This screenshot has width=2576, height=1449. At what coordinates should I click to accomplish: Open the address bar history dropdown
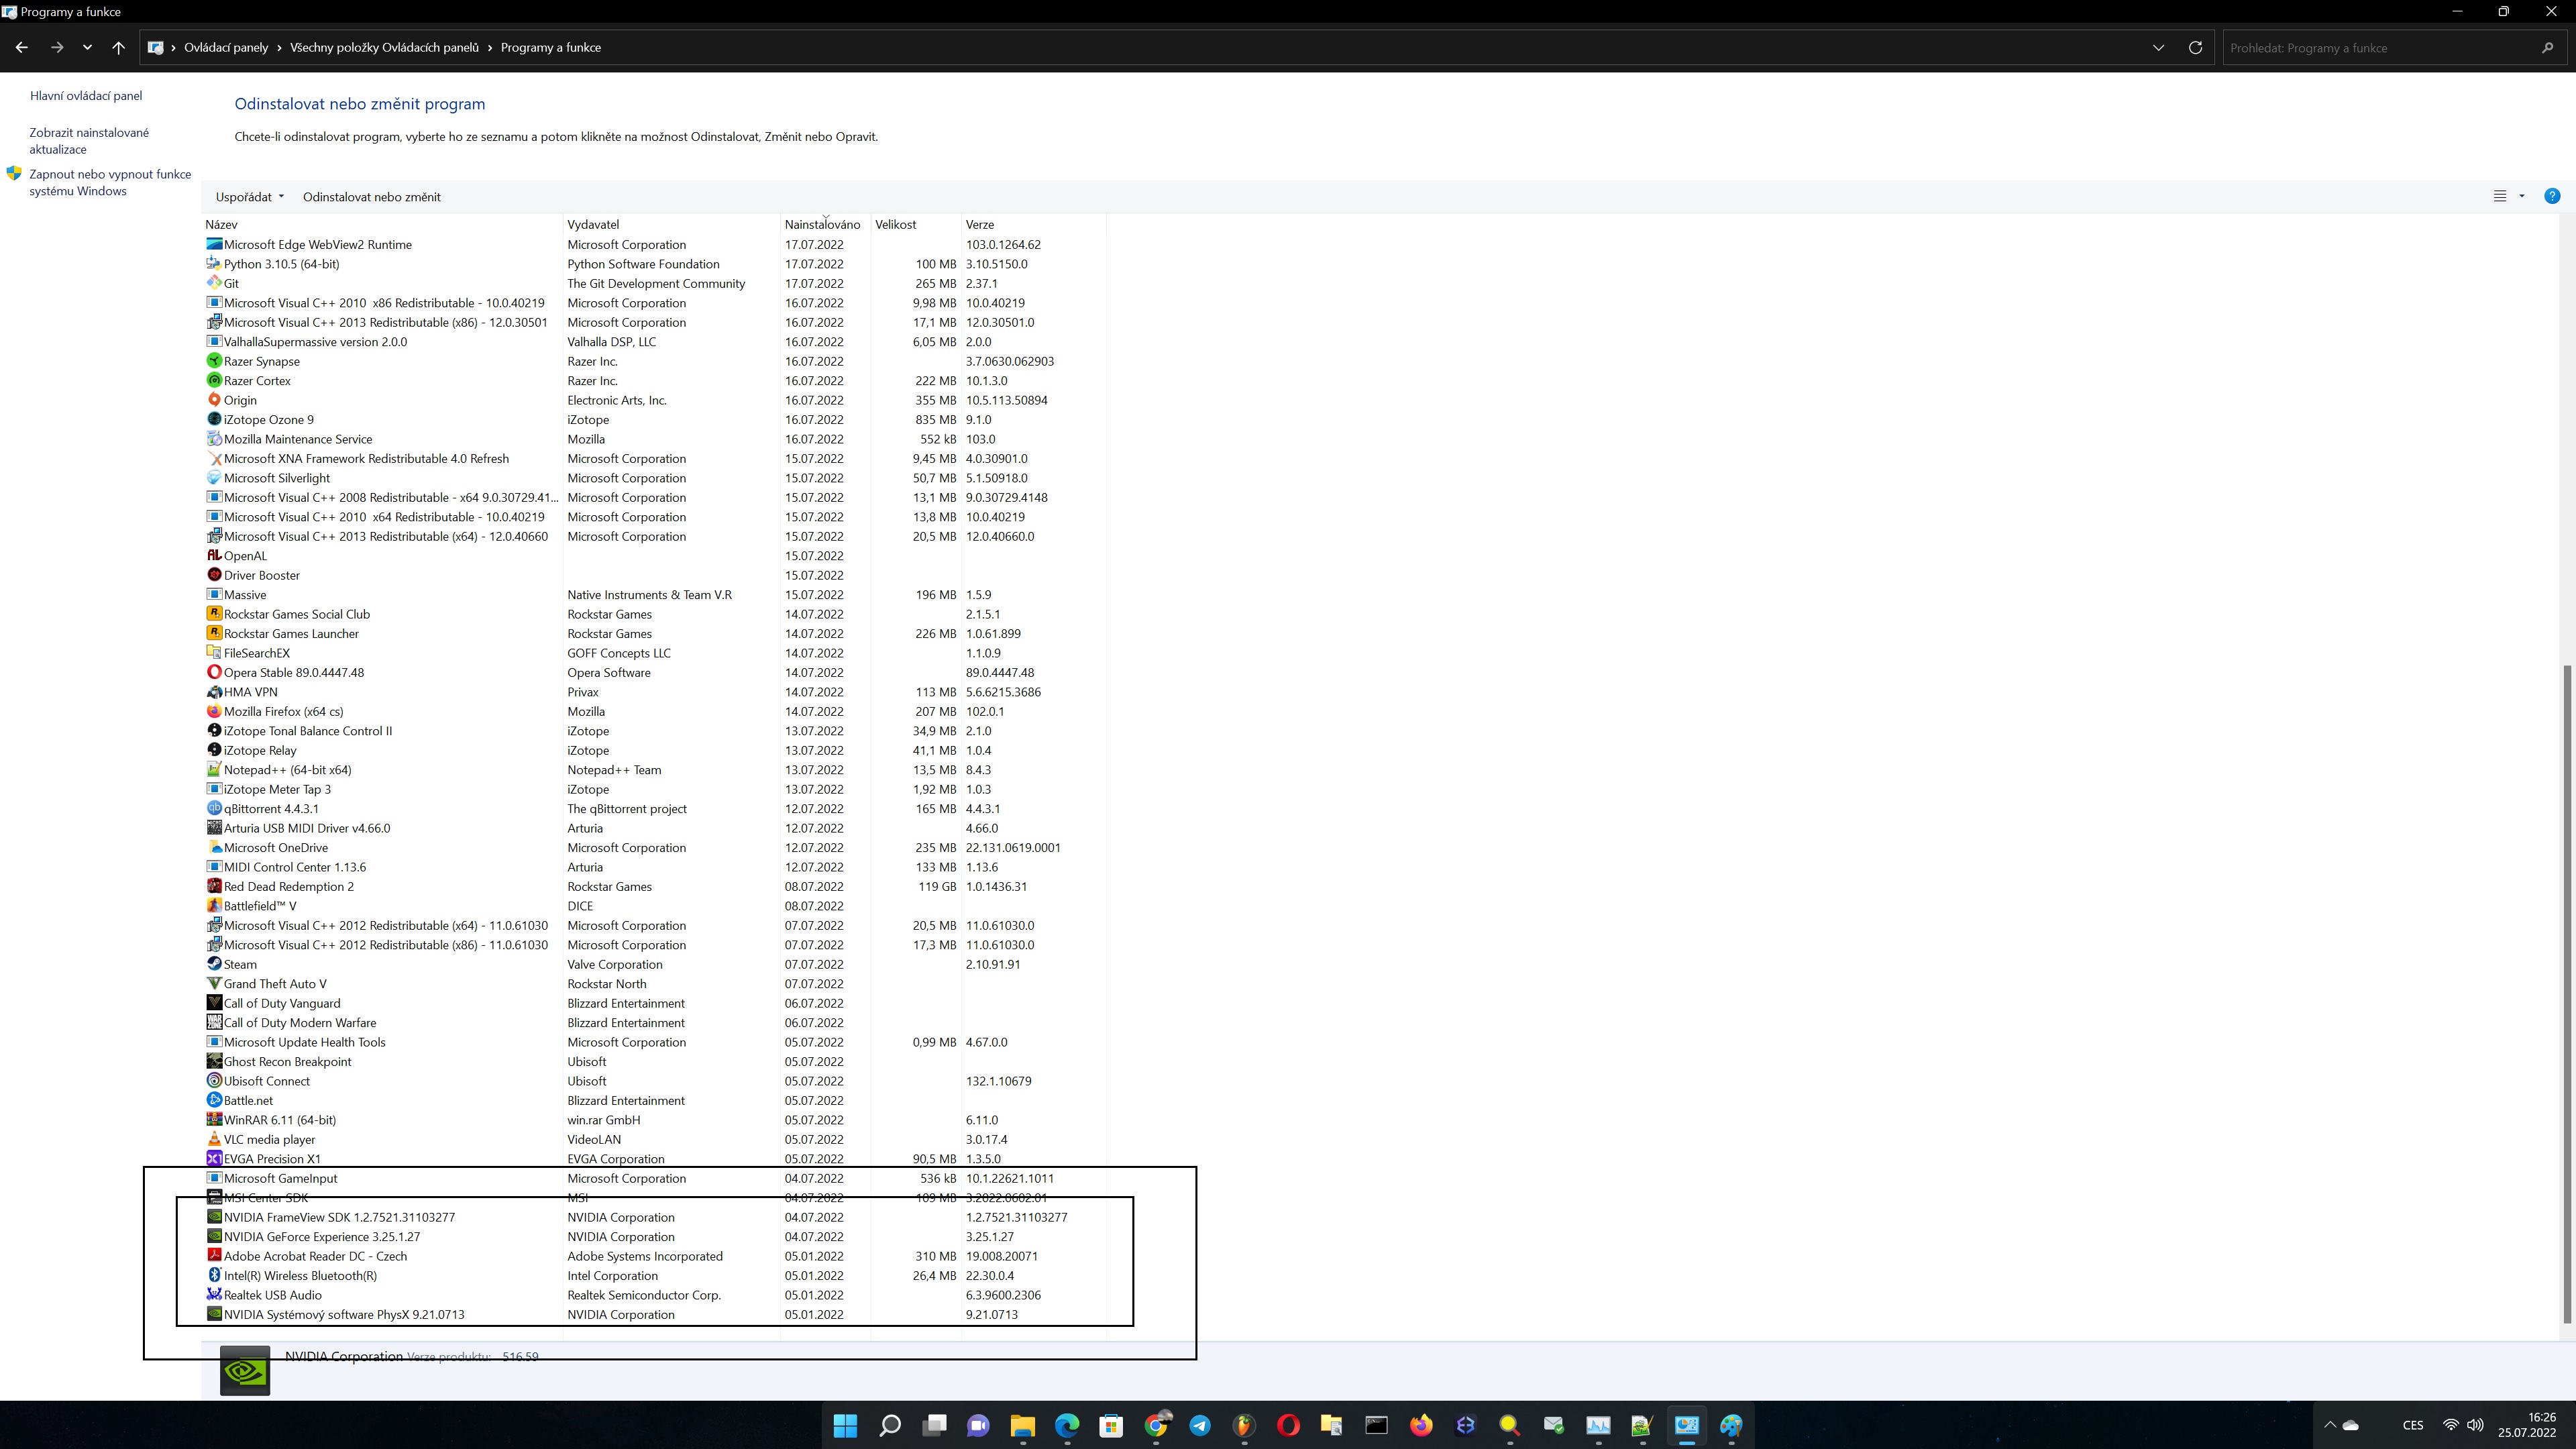pos(2158,47)
